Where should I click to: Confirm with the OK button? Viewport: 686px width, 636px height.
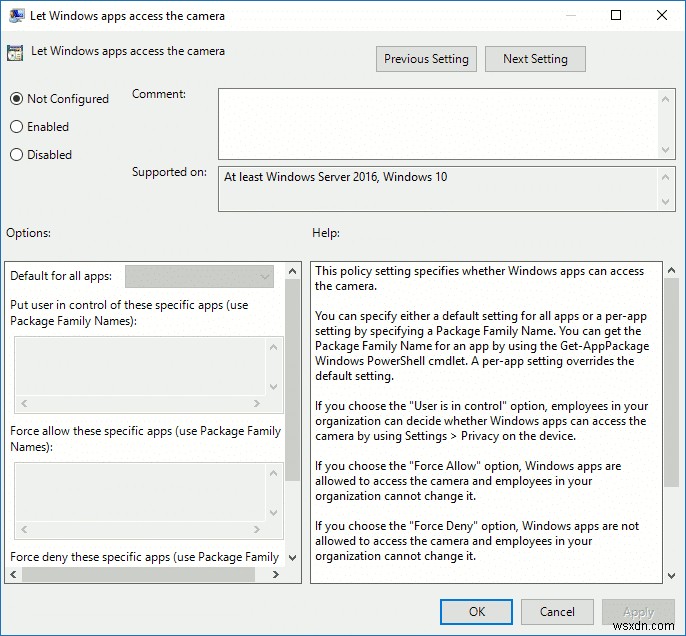pos(476,612)
